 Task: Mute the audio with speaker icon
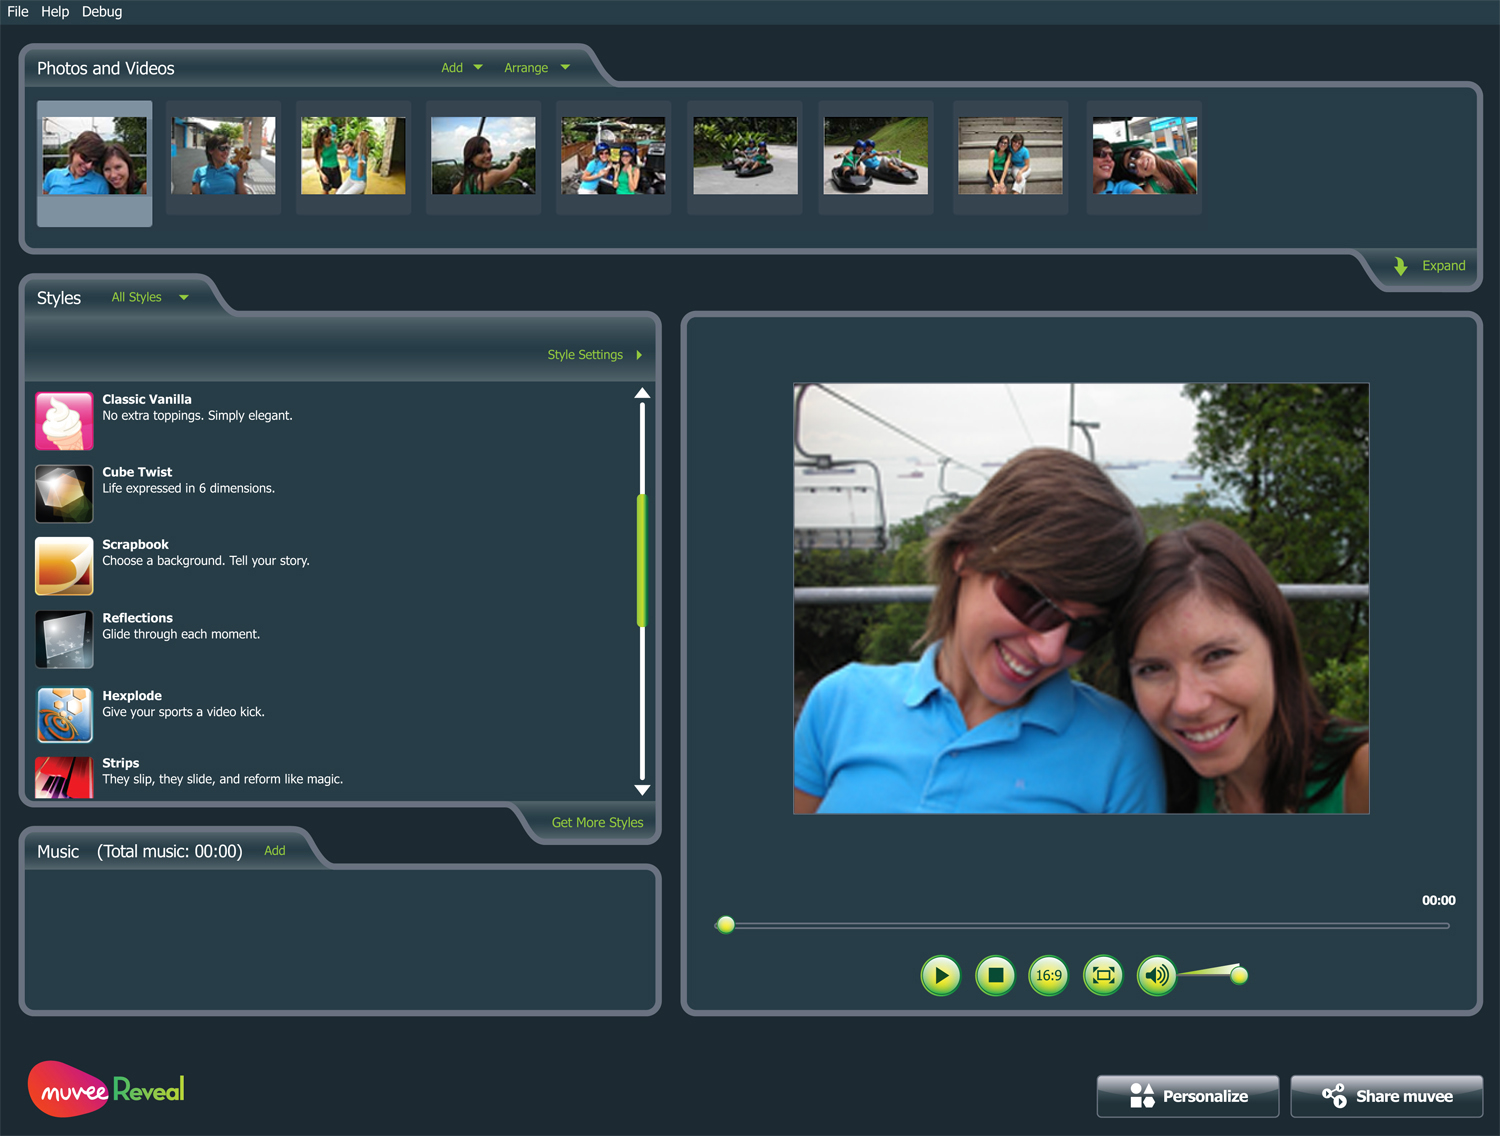(1157, 975)
